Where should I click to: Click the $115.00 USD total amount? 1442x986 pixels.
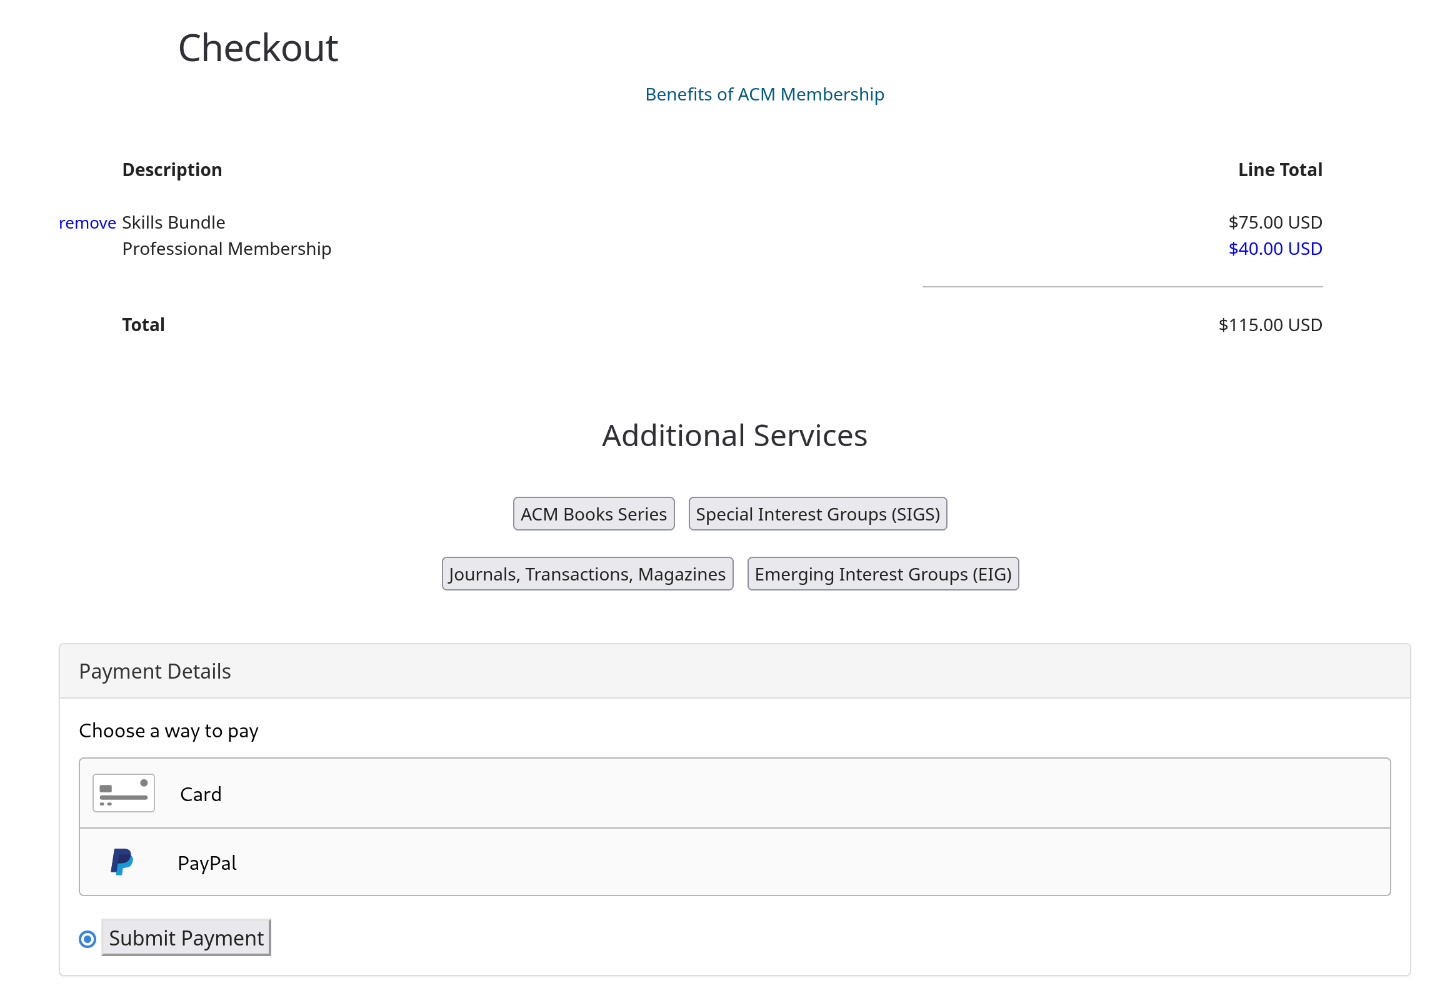[1270, 324]
